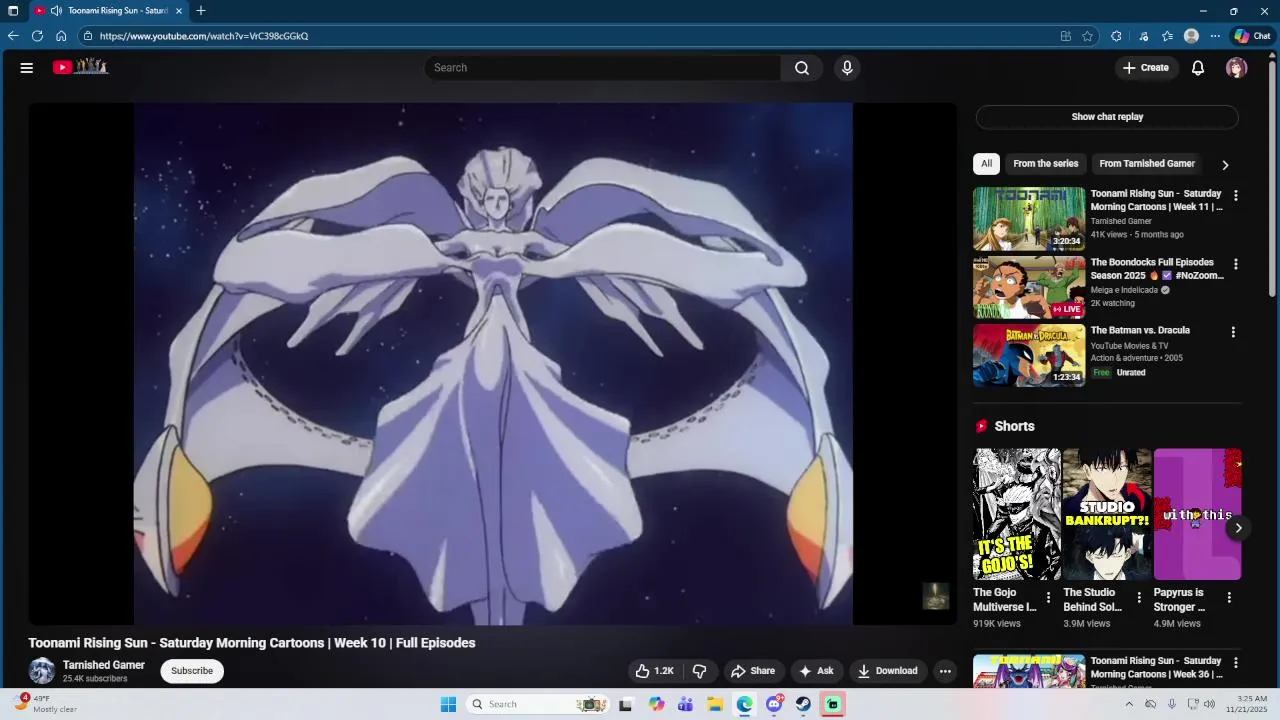The image size is (1280, 720).
Task: Click the browser home button
Action: (61, 36)
